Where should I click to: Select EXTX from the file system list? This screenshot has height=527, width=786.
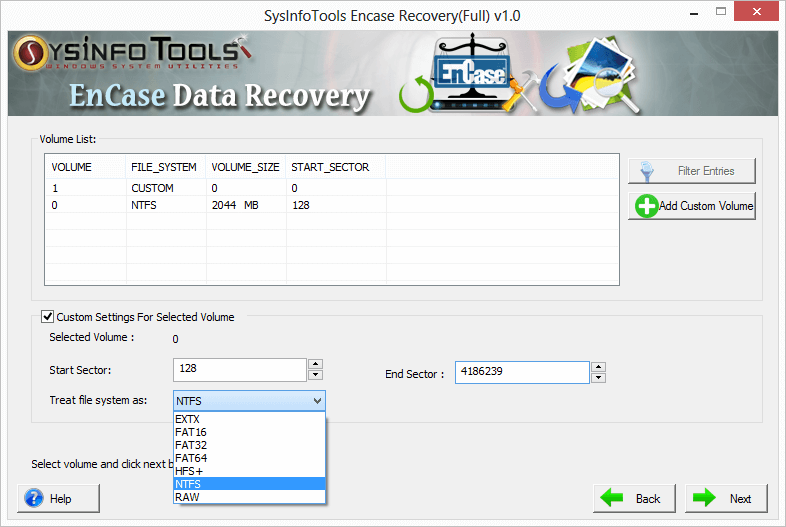click(249, 419)
